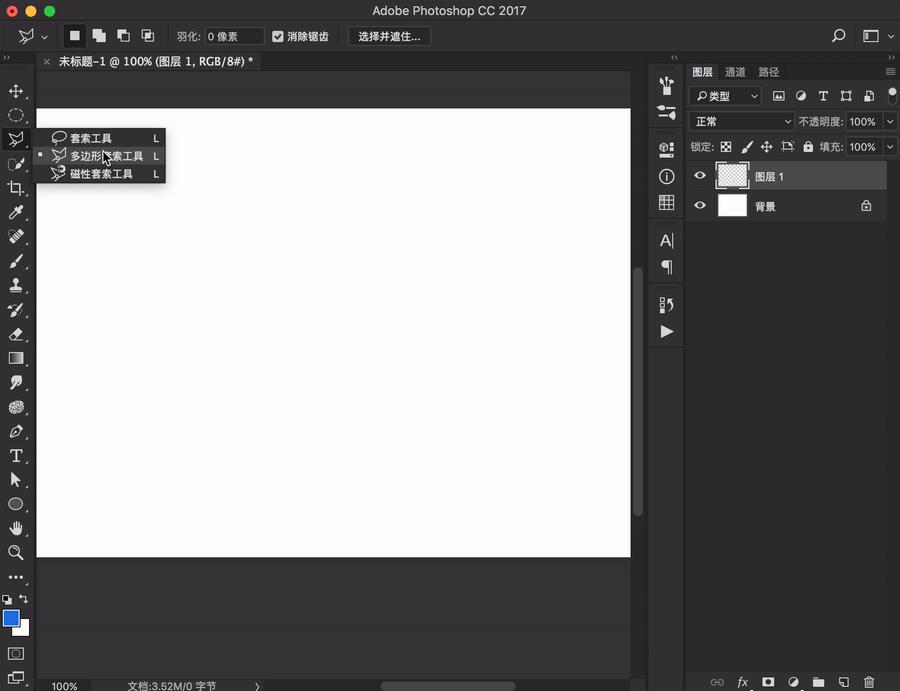This screenshot has width=900, height=691.
Task: Select the Zoom tool
Action: [x=16, y=553]
